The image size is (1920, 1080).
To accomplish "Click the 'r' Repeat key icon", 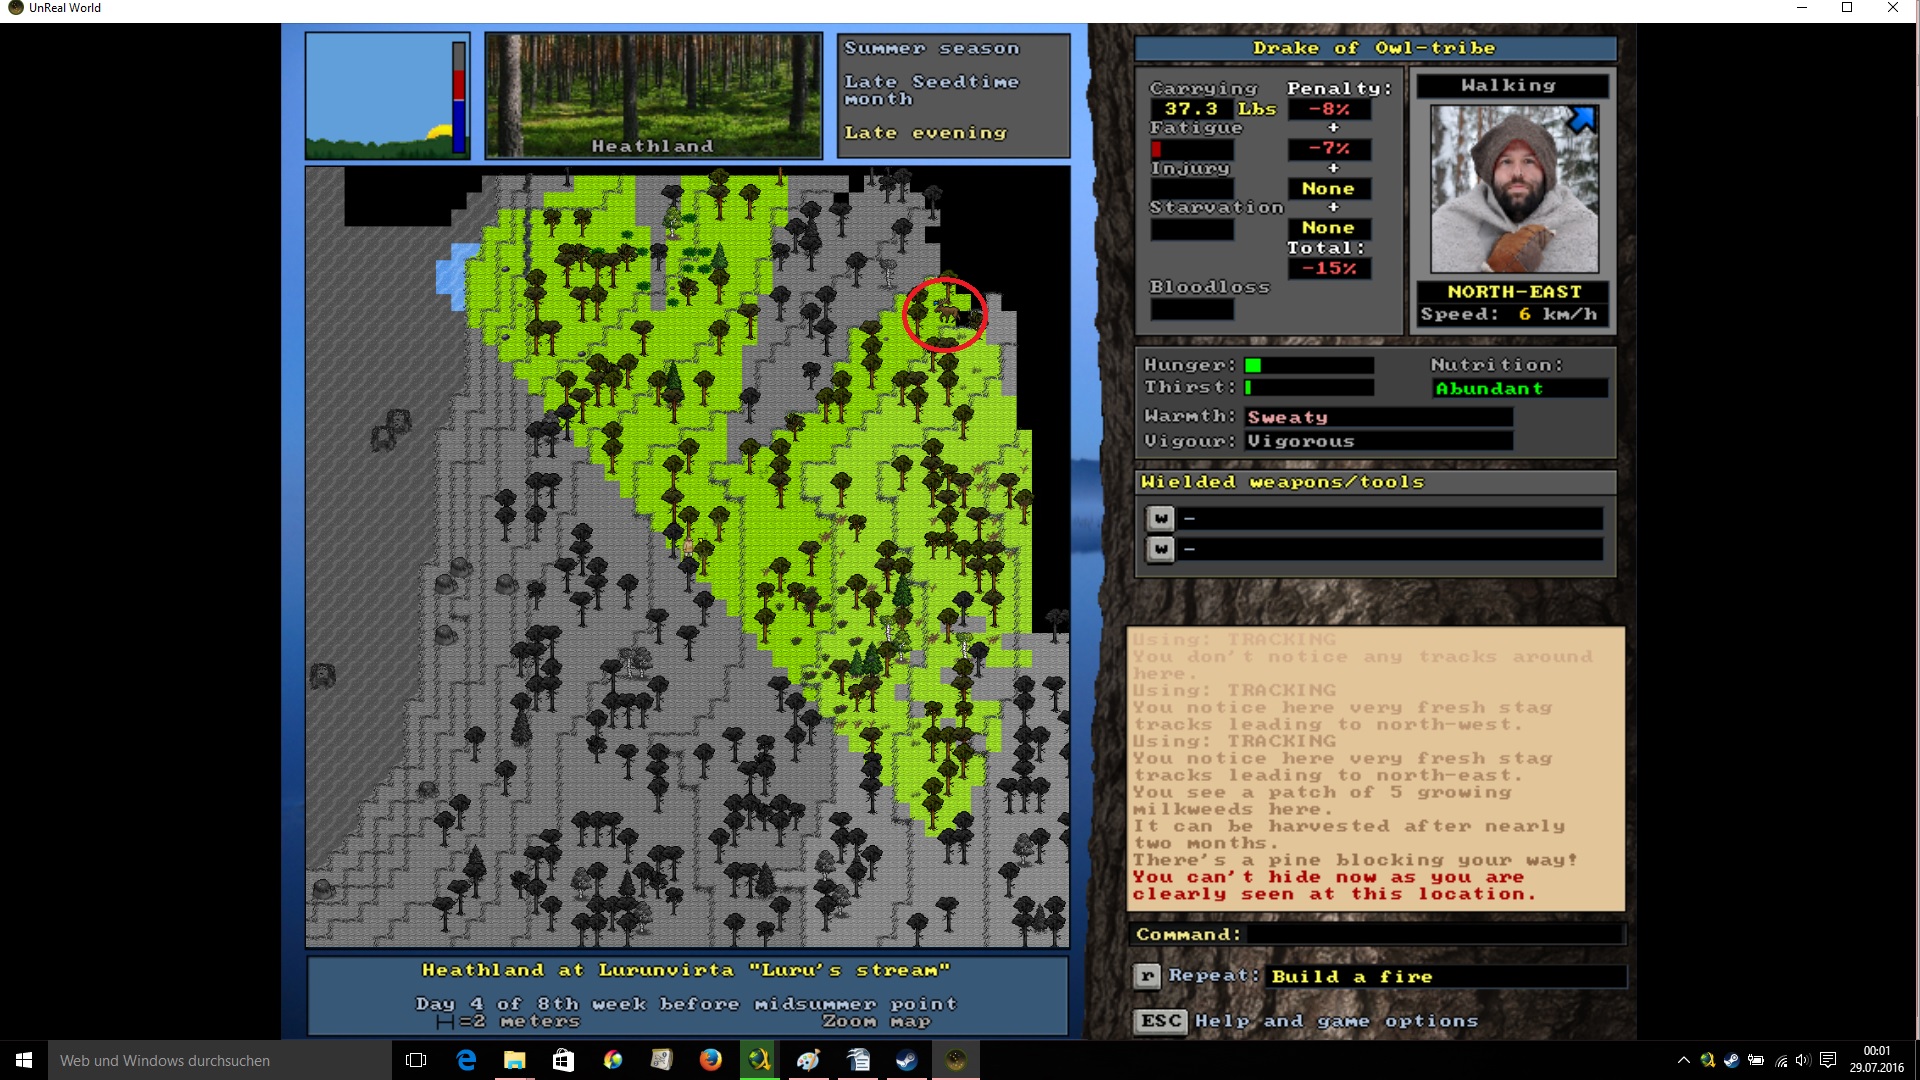I will coord(1147,976).
